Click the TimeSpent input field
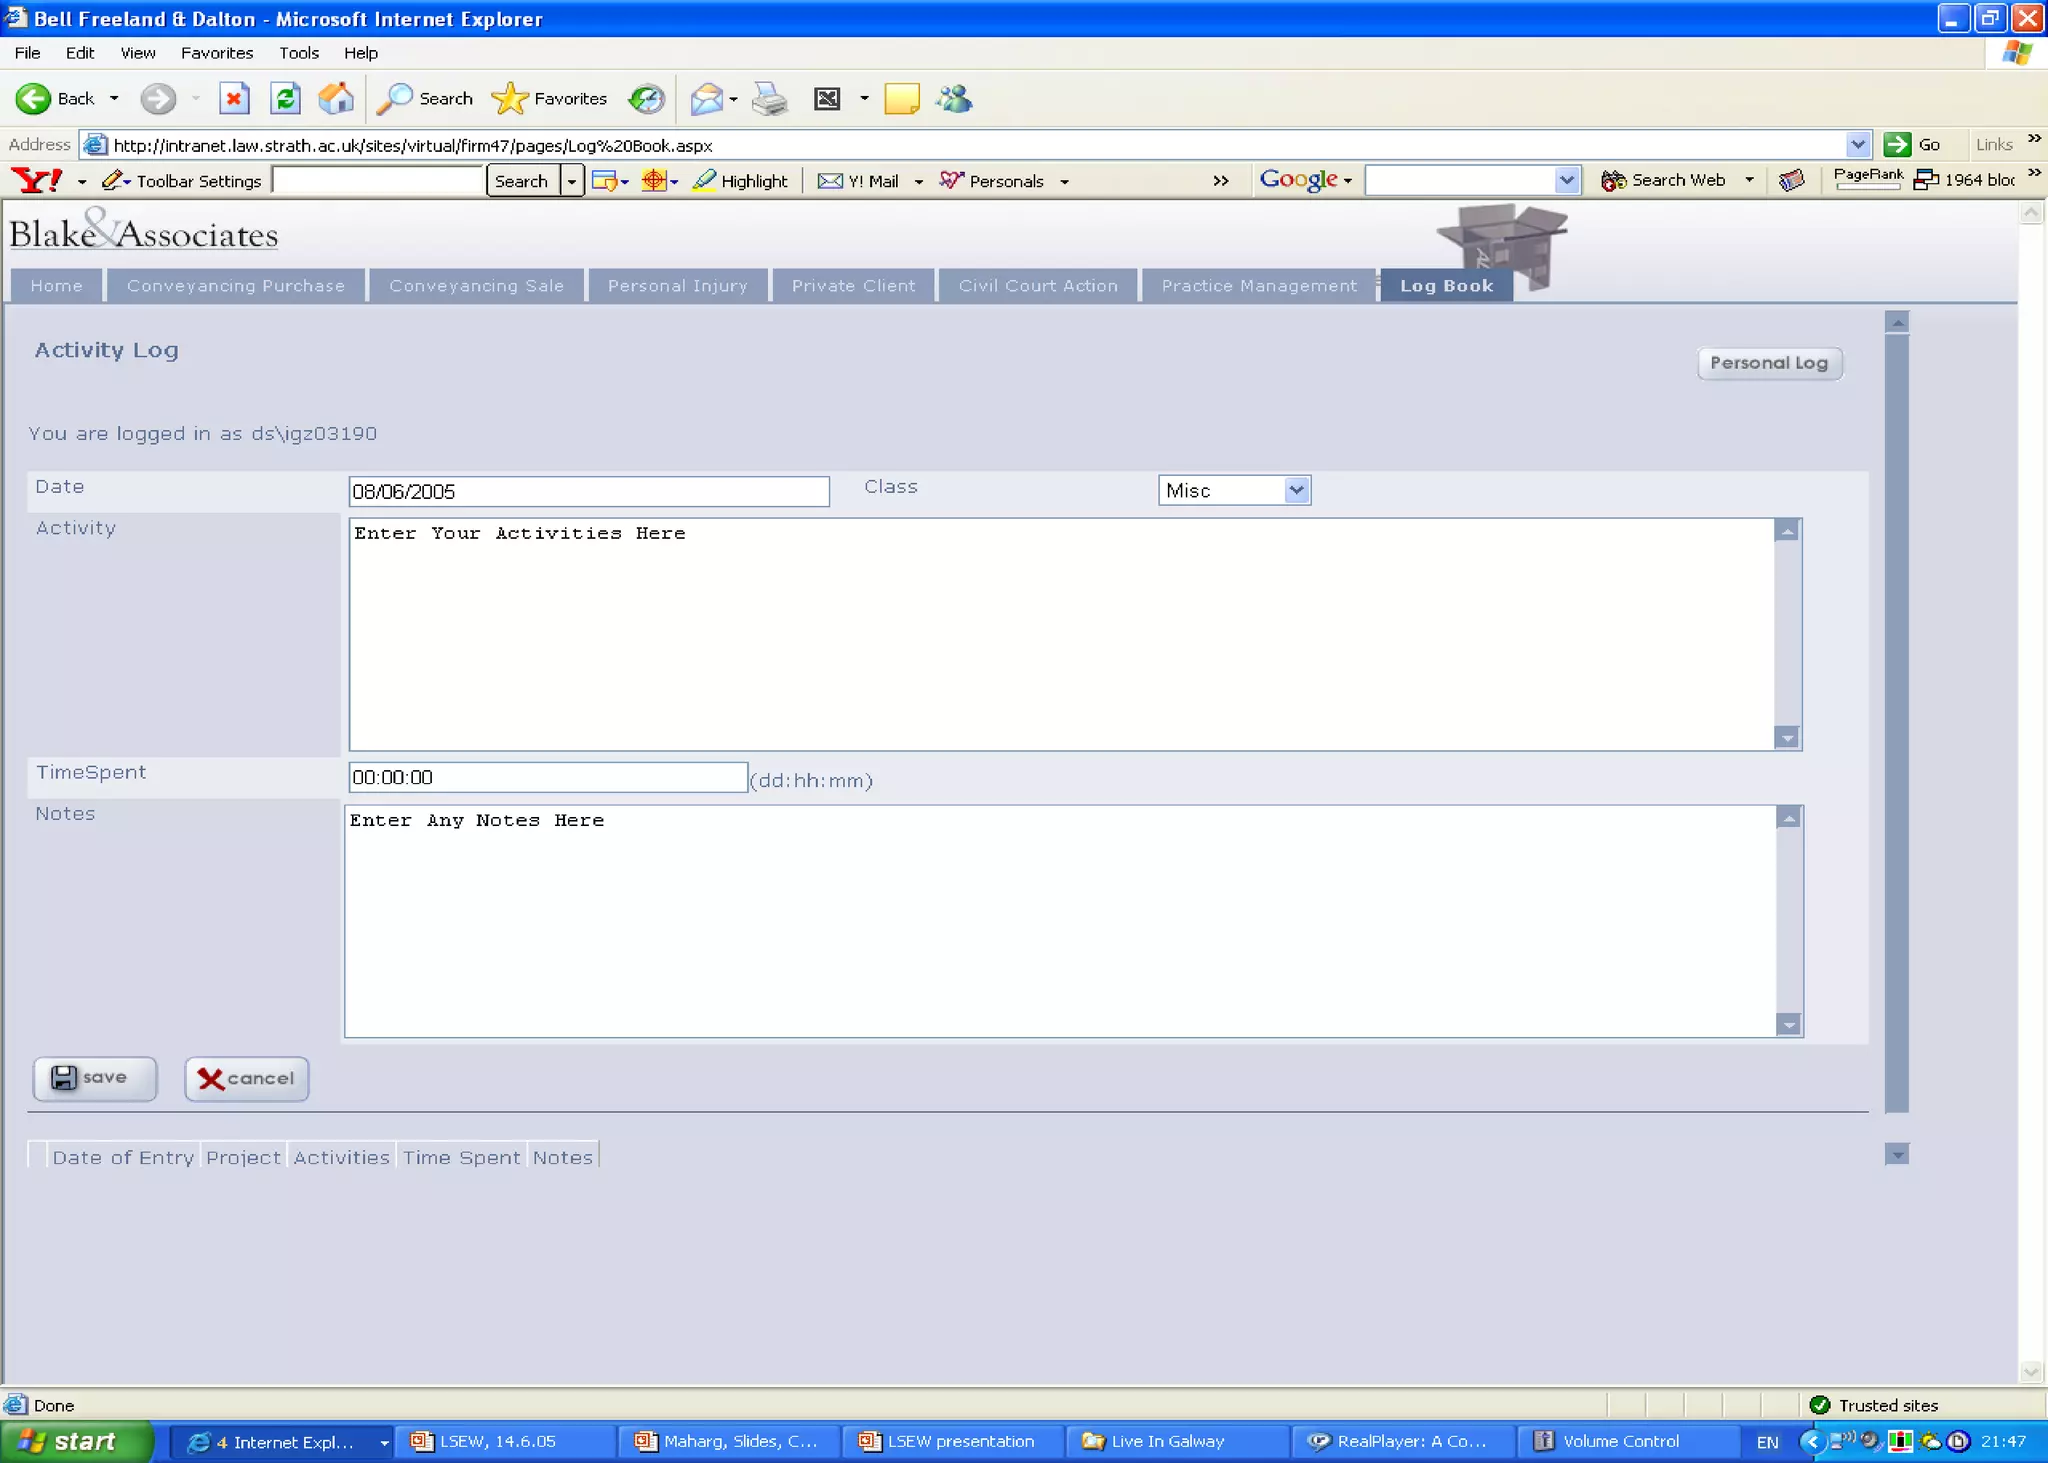 547,777
